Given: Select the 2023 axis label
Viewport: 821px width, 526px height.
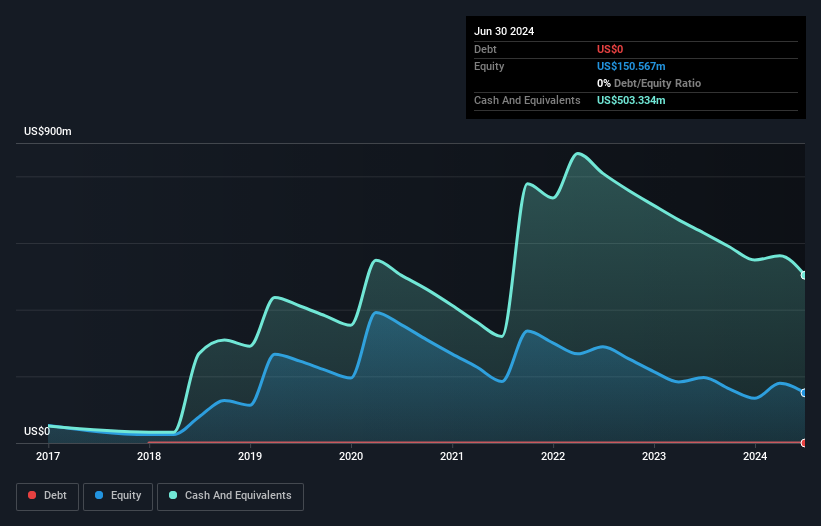Looking at the screenshot, I should coord(654,456).
